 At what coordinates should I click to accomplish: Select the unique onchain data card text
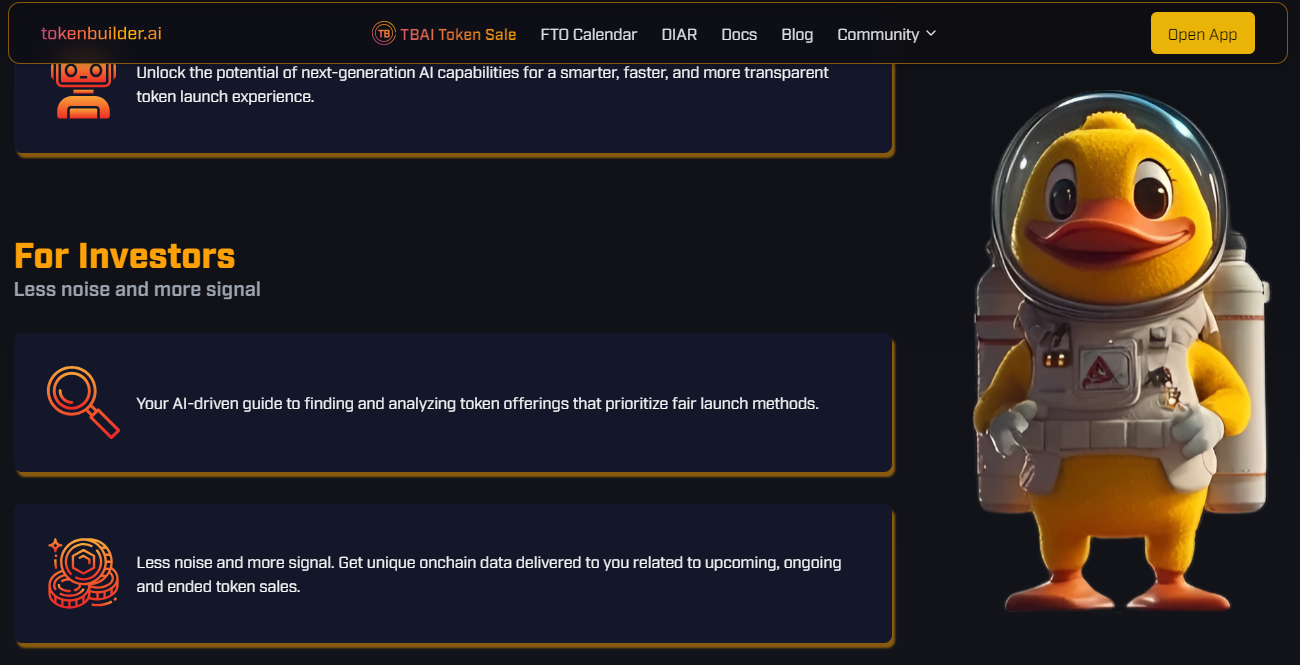point(488,574)
